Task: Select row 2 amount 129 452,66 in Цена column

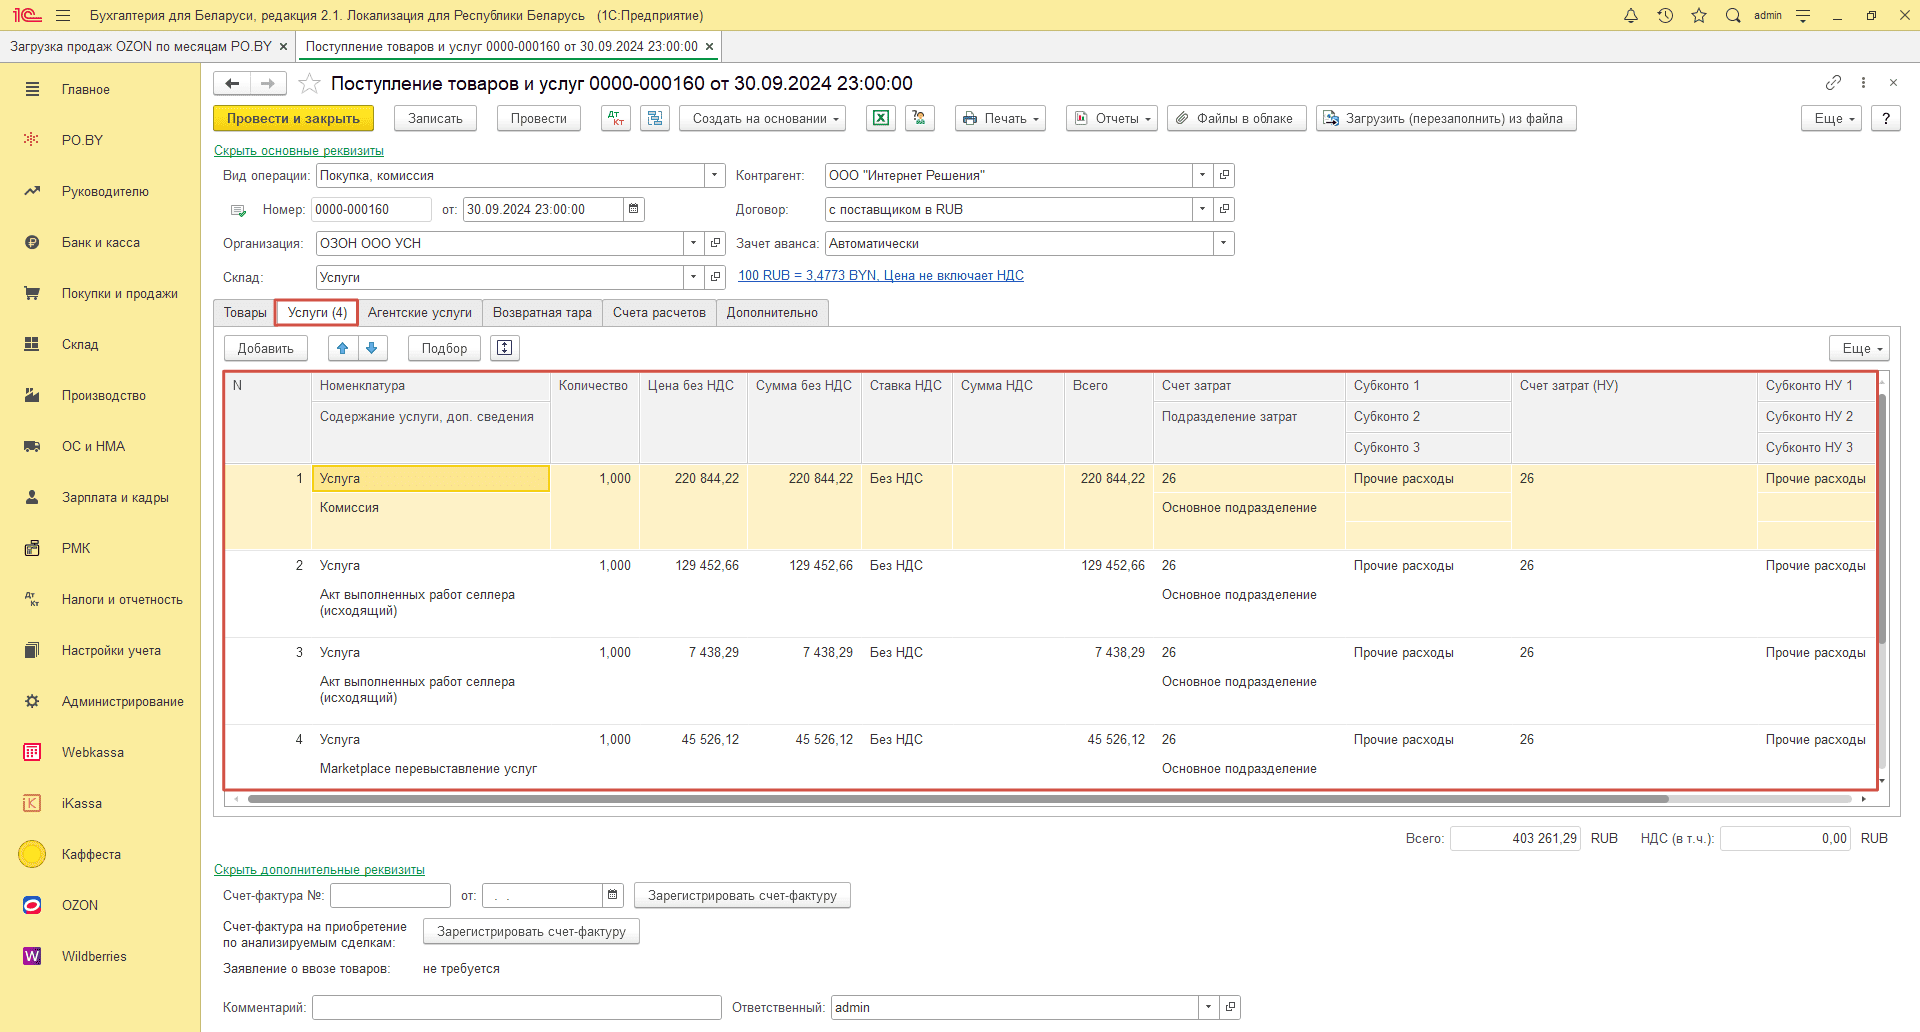Action: coord(707,565)
